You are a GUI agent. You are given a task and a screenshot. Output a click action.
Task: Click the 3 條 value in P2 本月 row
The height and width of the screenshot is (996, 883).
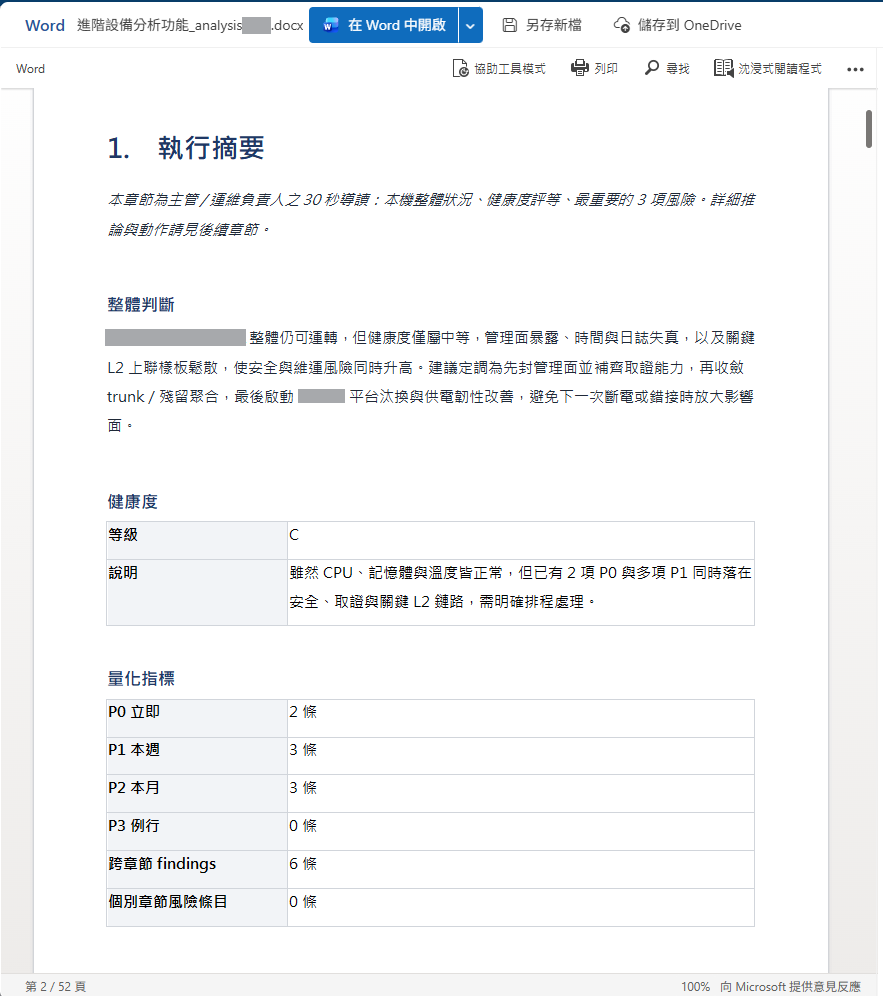point(303,788)
